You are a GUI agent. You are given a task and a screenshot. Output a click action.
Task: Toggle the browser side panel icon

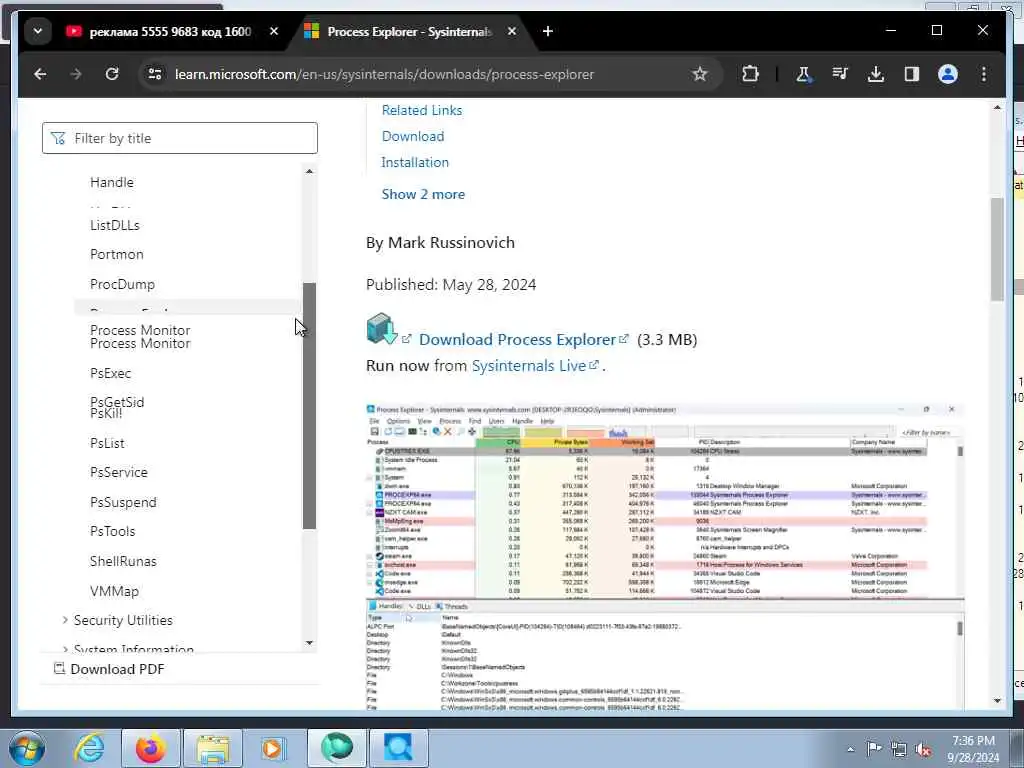coord(912,74)
